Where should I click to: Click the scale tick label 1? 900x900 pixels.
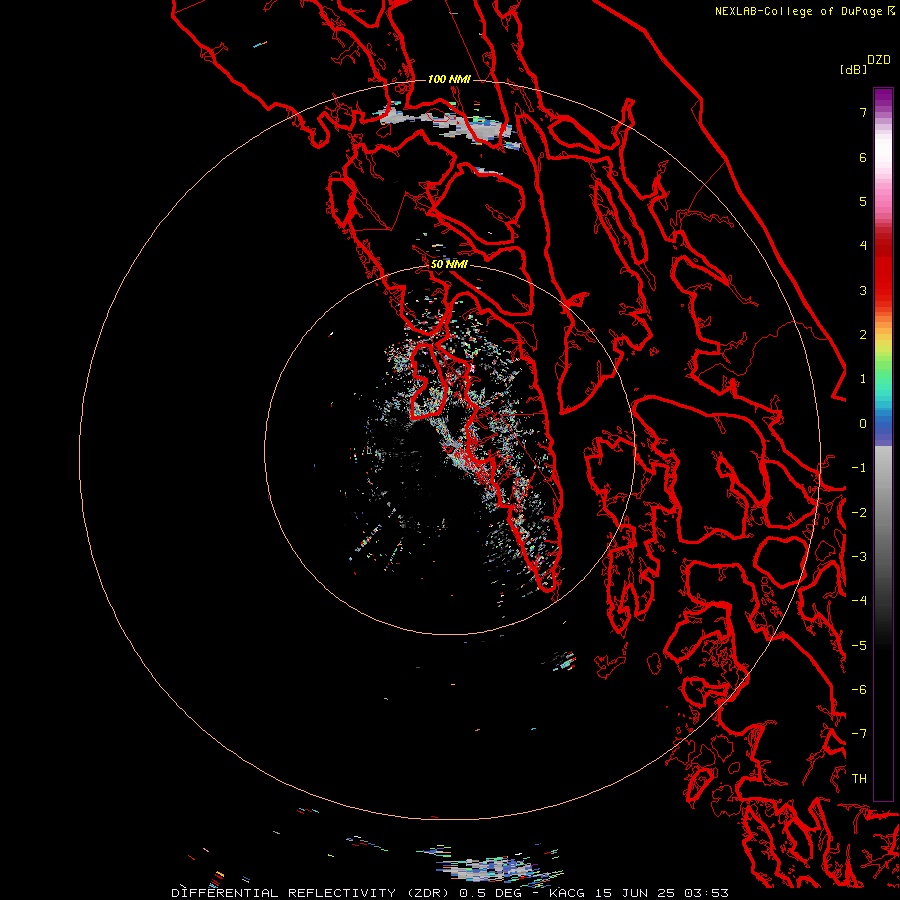pos(863,379)
